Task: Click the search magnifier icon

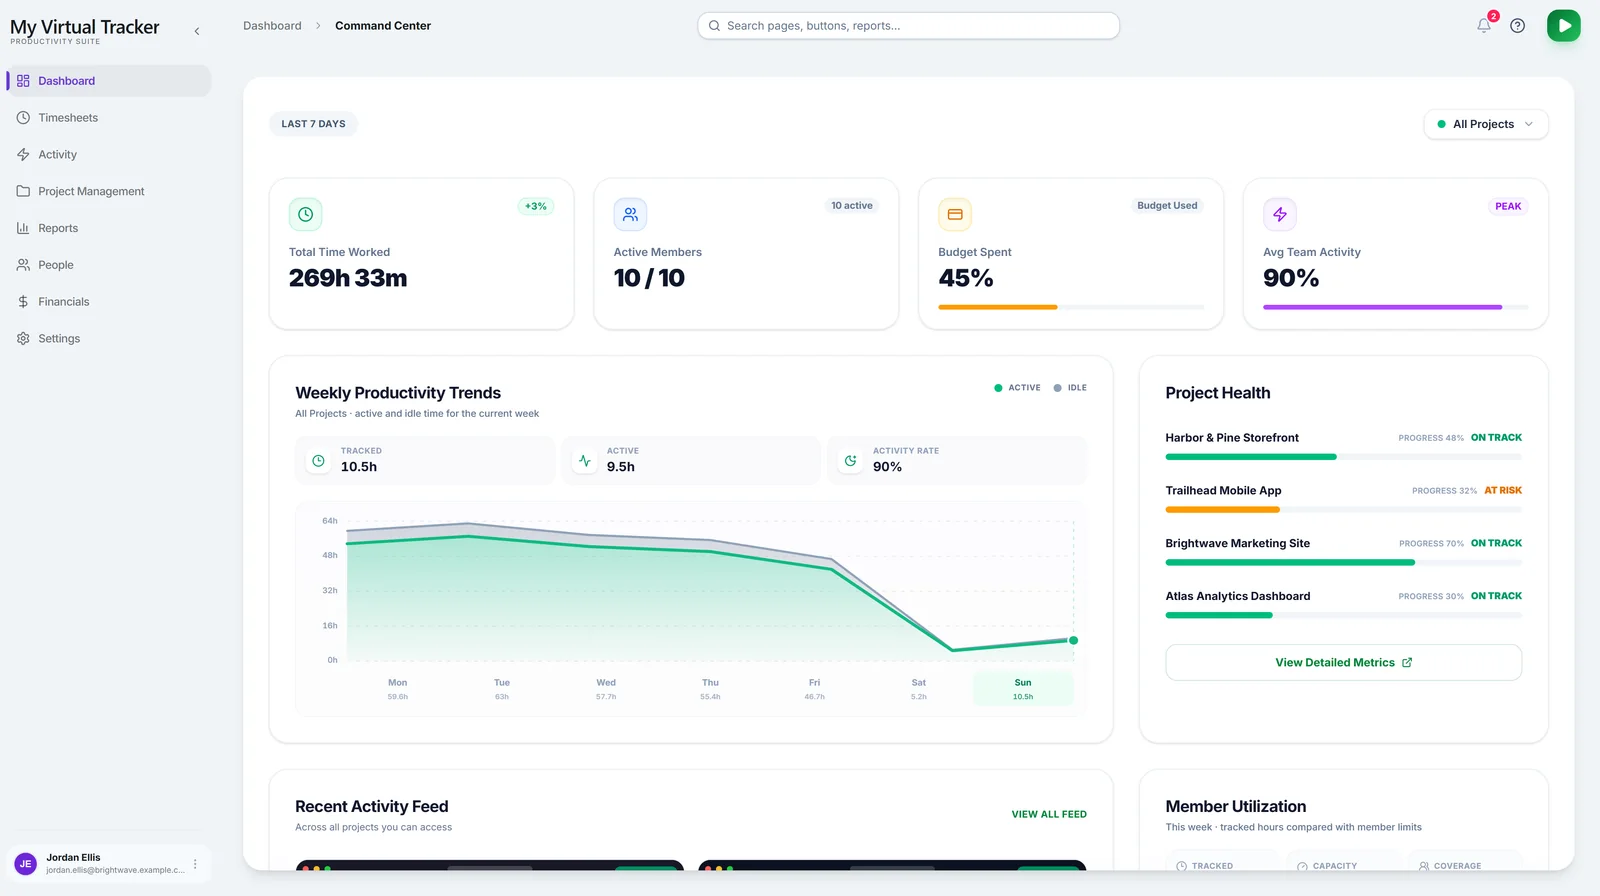Action: pyautogui.click(x=715, y=26)
